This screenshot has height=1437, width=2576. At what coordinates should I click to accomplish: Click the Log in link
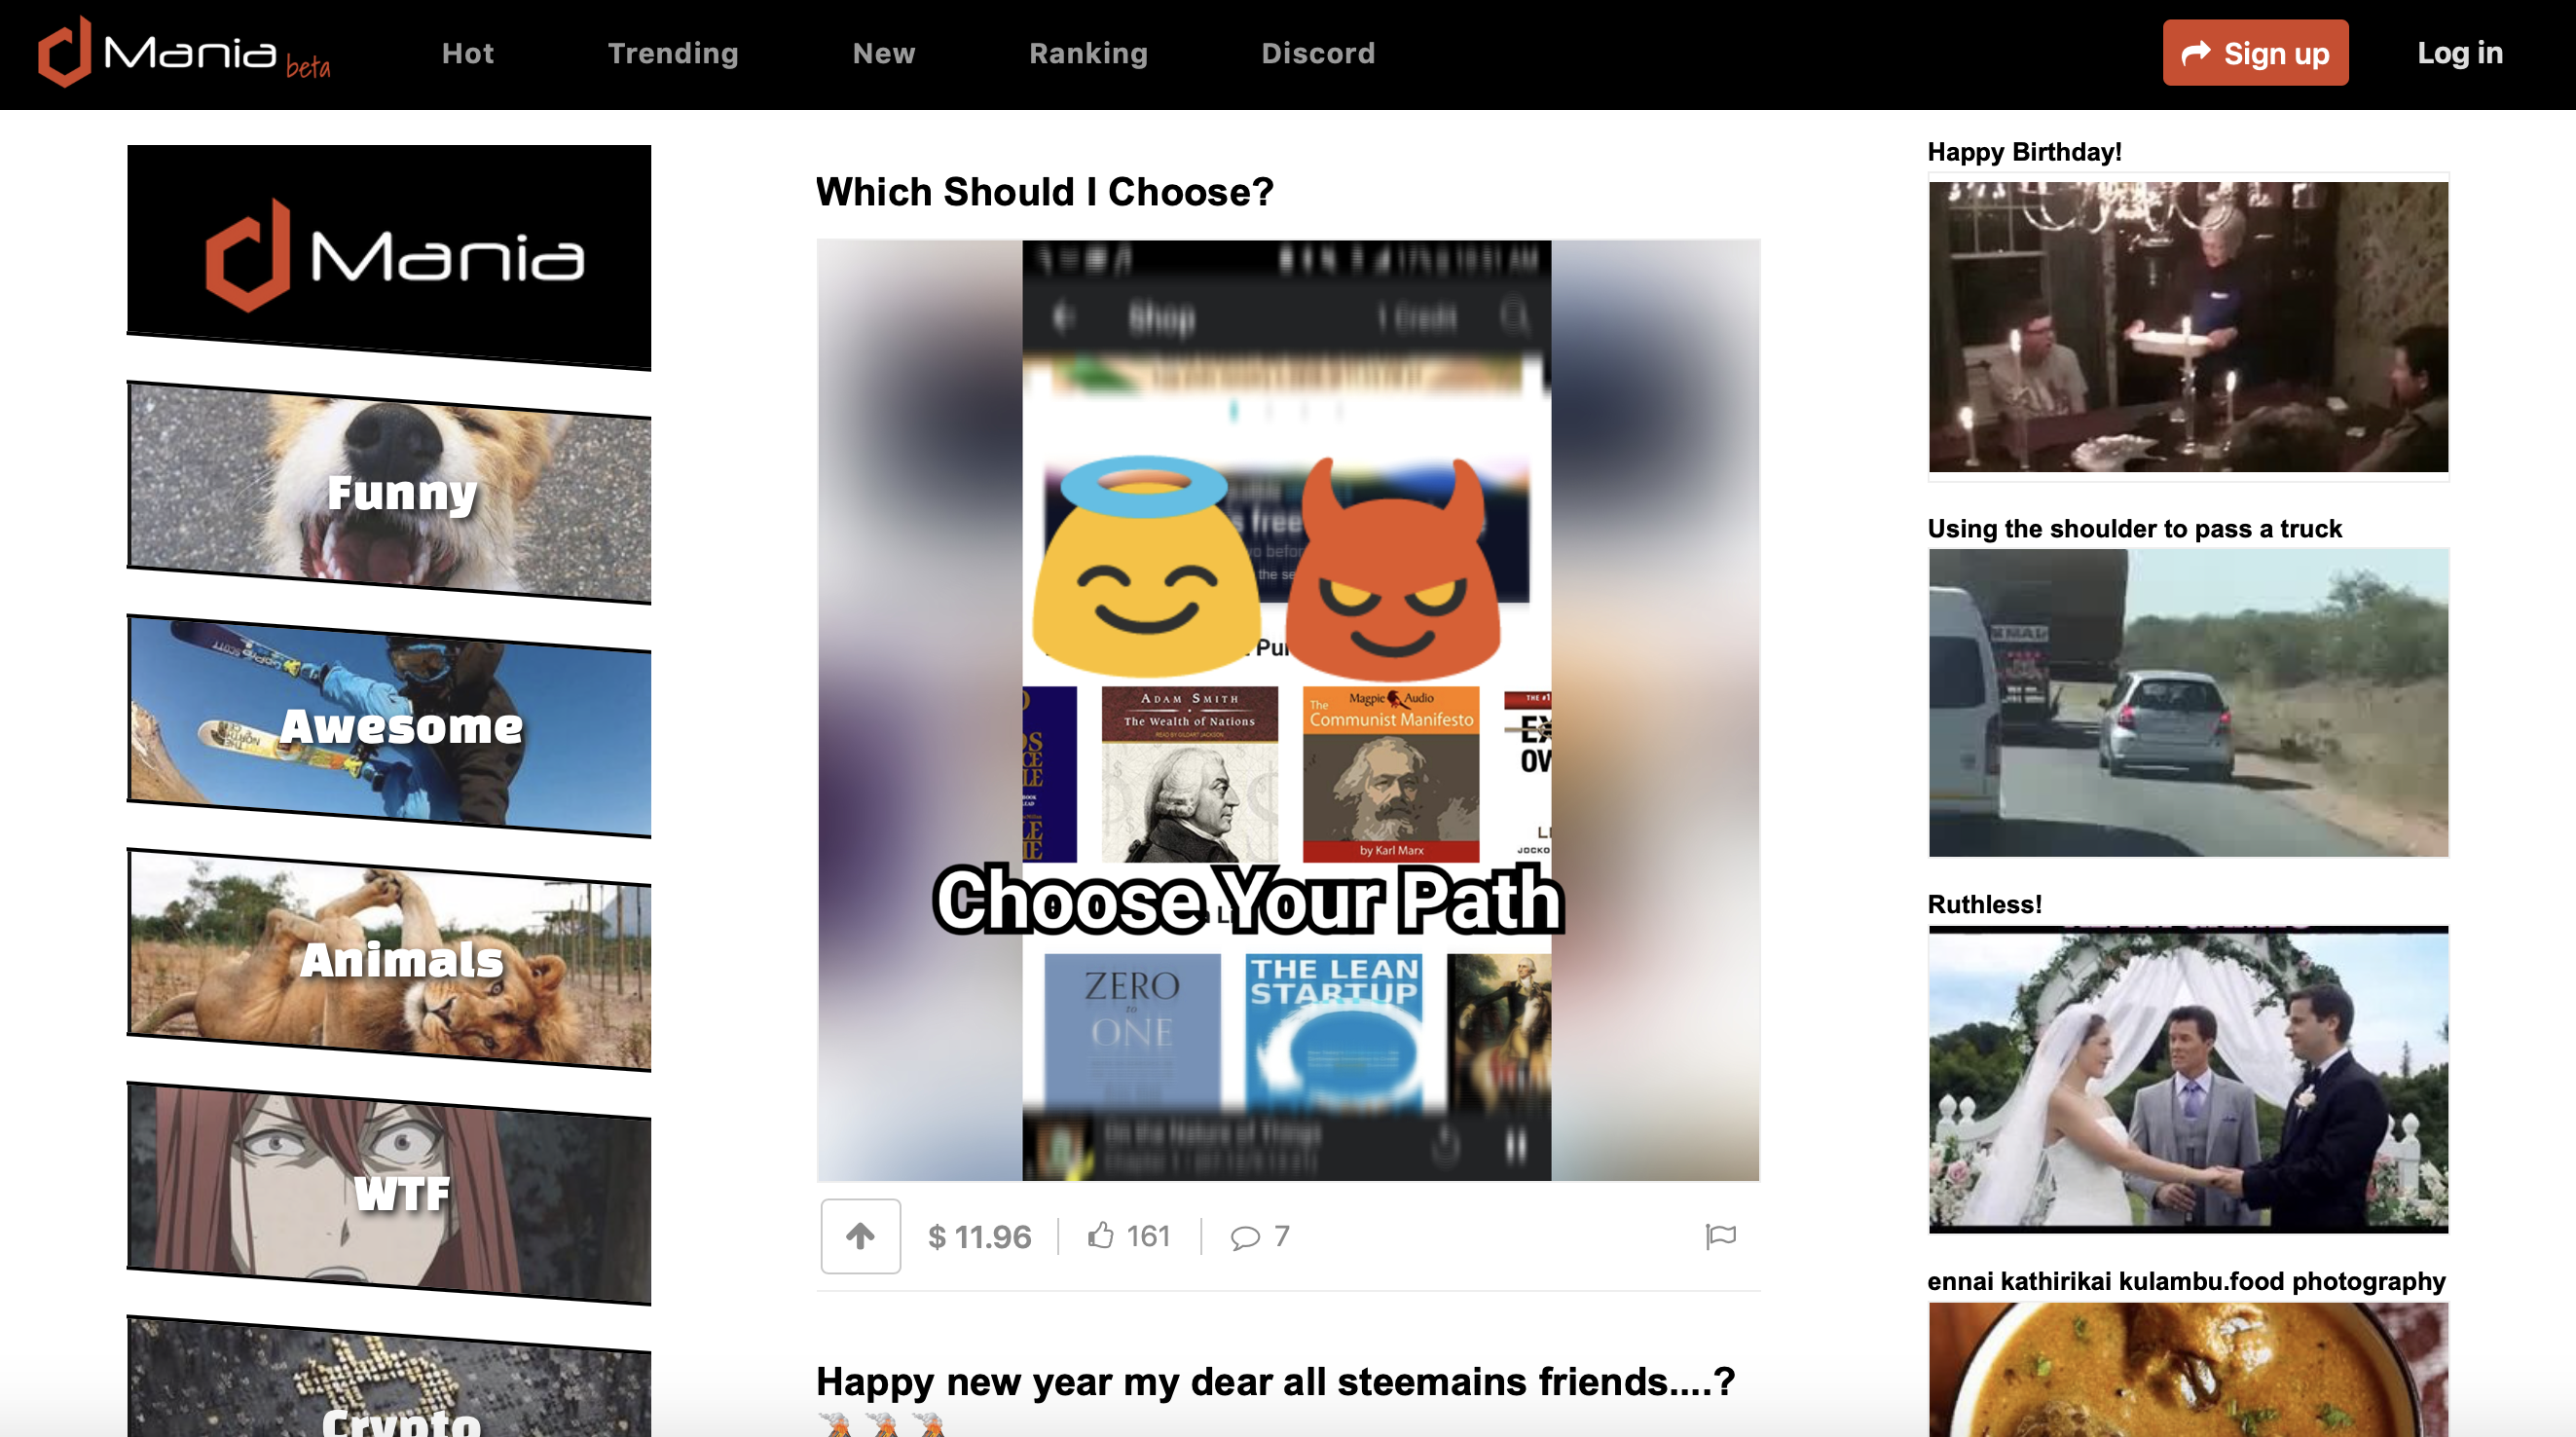click(2459, 53)
